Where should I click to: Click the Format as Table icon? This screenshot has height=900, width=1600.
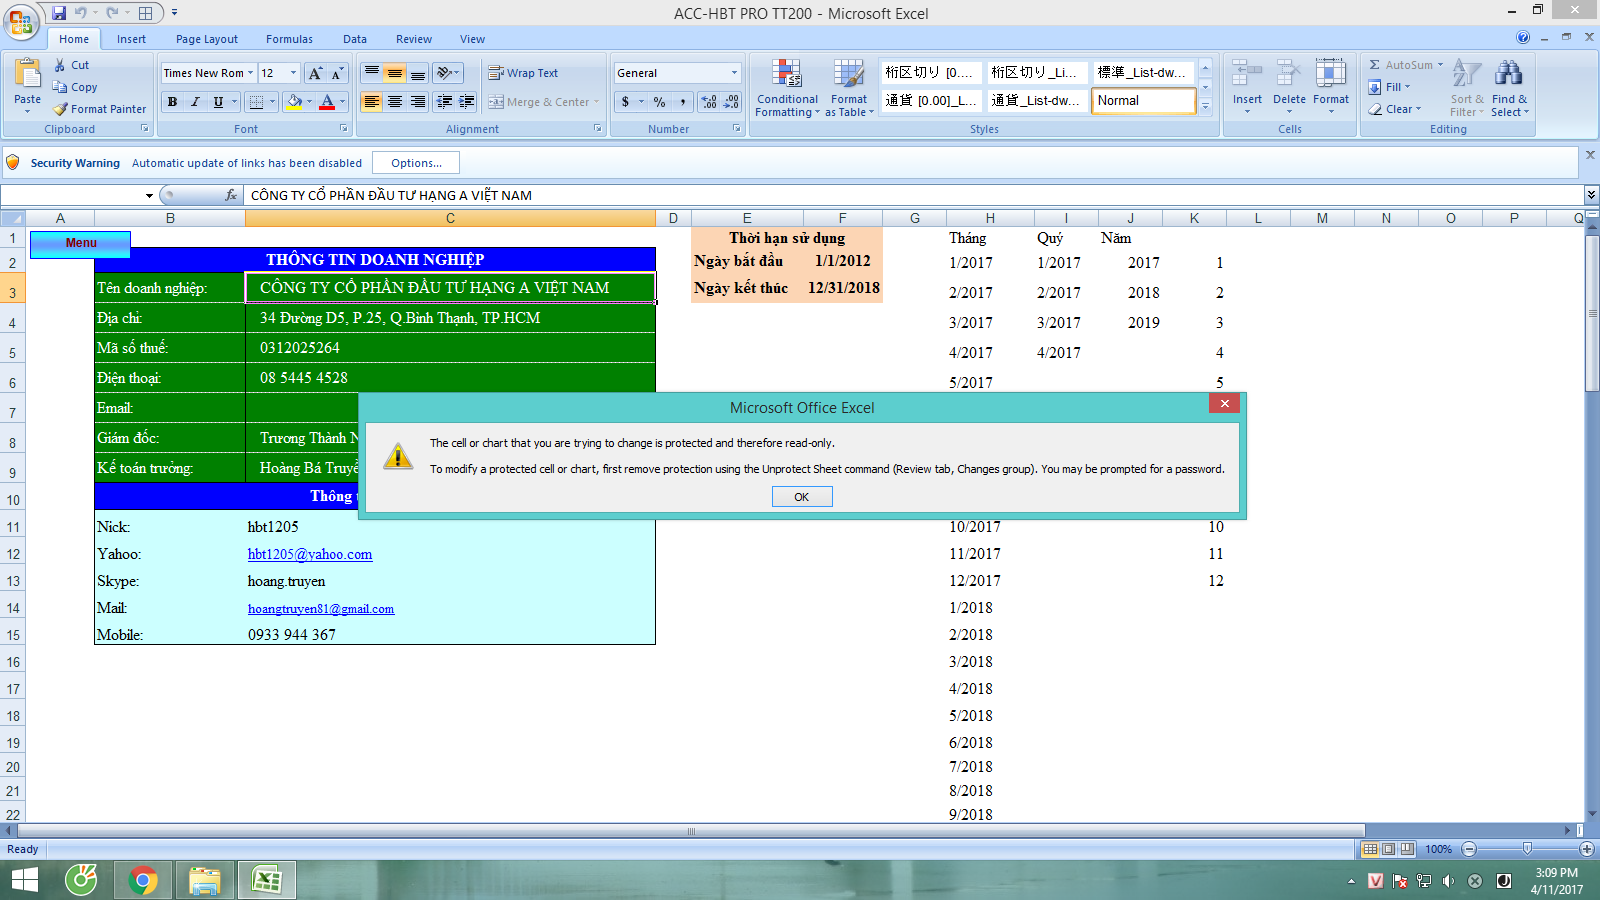coord(849,75)
